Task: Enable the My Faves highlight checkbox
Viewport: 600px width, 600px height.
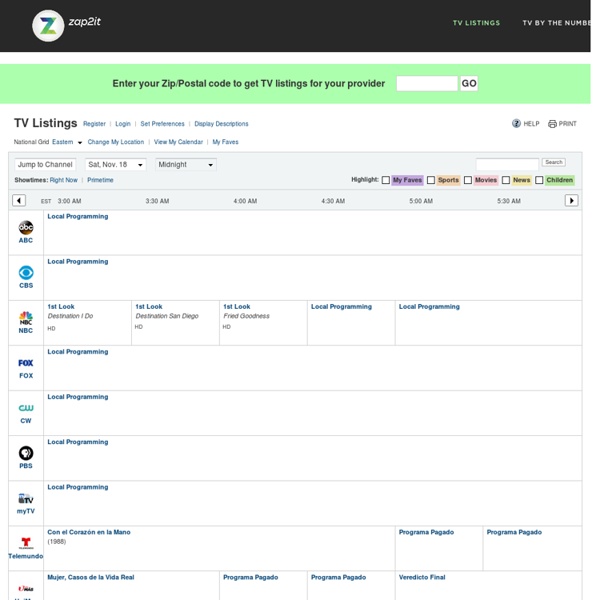Action: (386, 180)
